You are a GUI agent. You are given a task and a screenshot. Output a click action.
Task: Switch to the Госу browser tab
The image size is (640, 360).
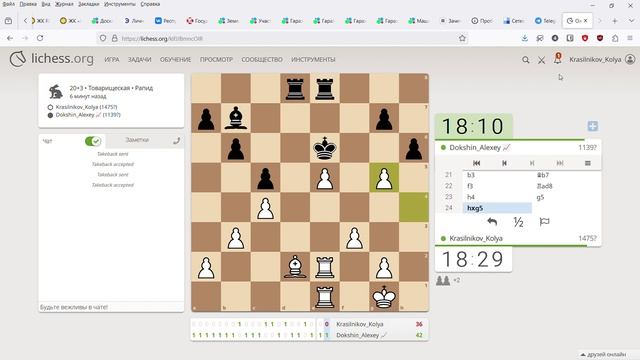[197, 21]
